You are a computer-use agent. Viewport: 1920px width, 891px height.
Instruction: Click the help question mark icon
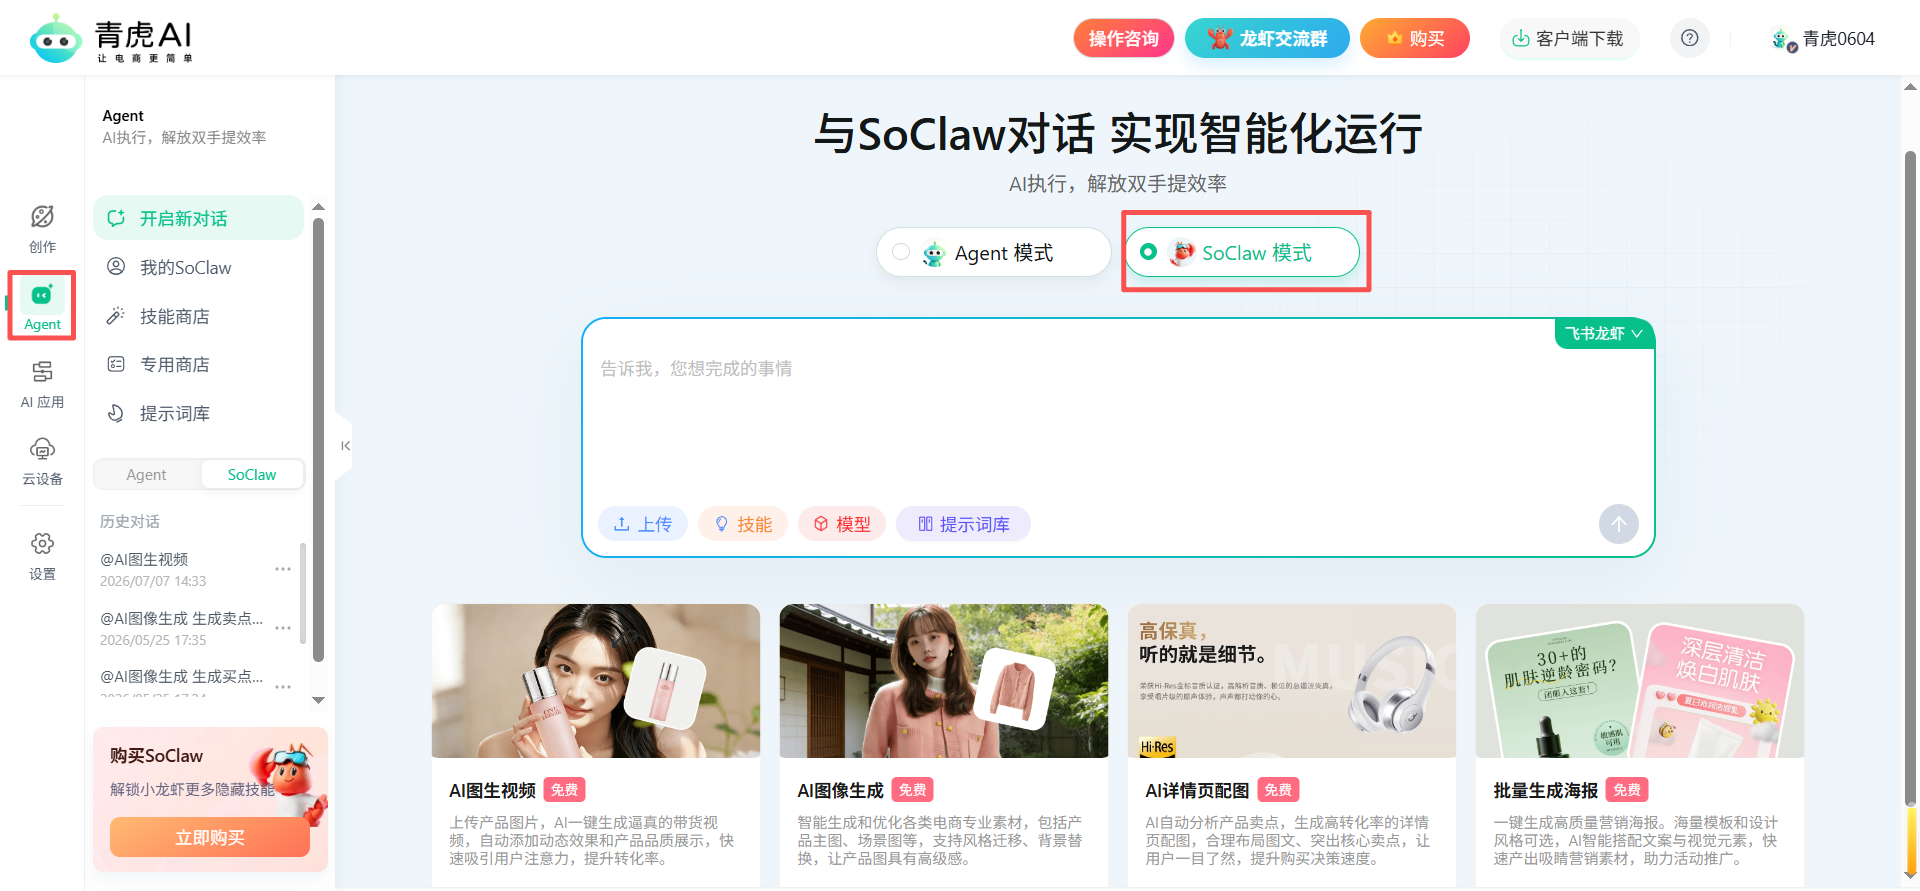(x=1689, y=38)
